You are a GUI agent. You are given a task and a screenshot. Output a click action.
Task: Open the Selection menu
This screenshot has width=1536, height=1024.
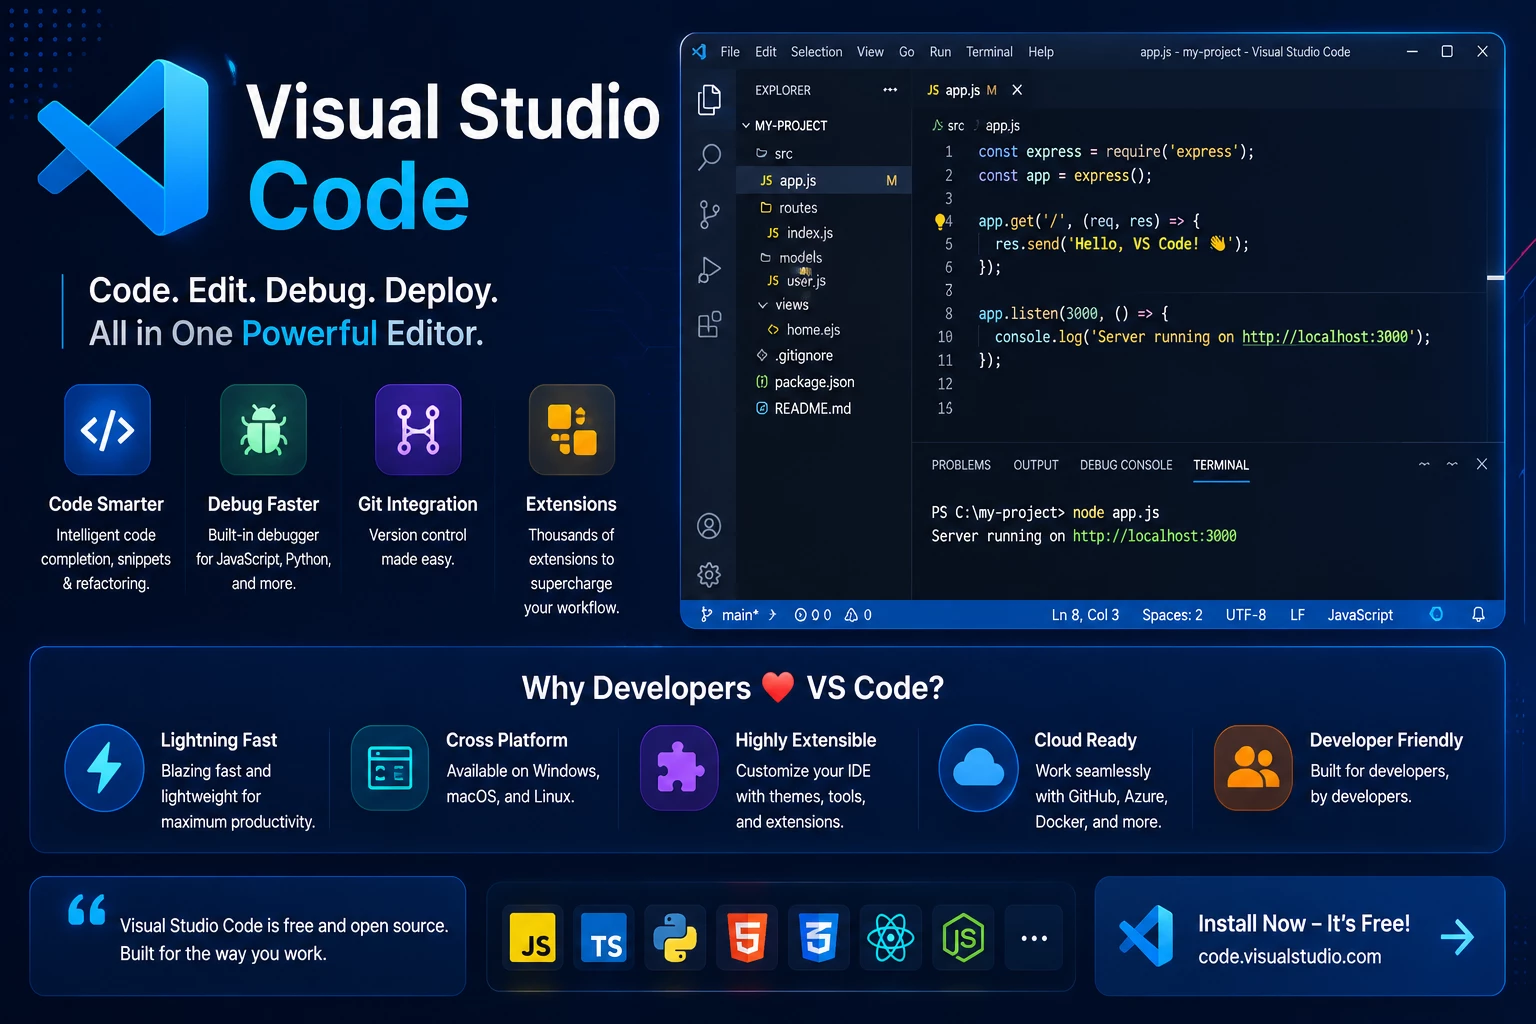(x=816, y=52)
